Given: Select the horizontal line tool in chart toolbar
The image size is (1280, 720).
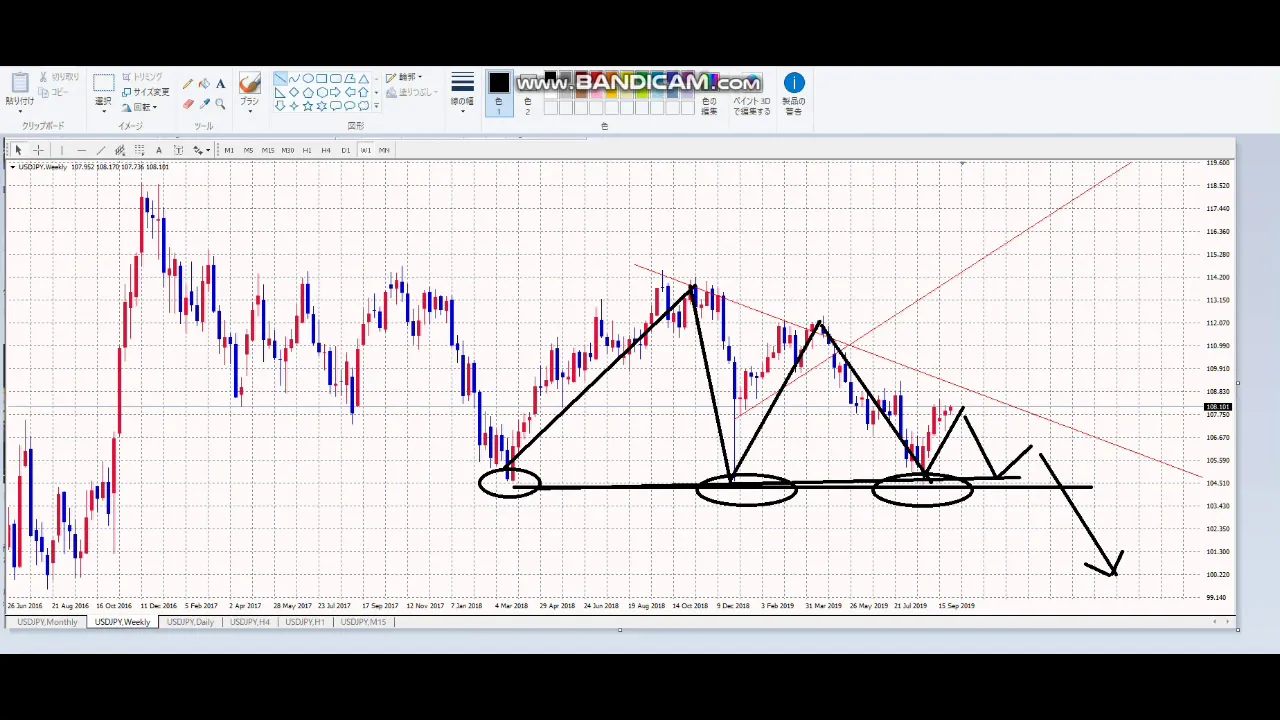Looking at the screenshot, I should pos(82,150).
